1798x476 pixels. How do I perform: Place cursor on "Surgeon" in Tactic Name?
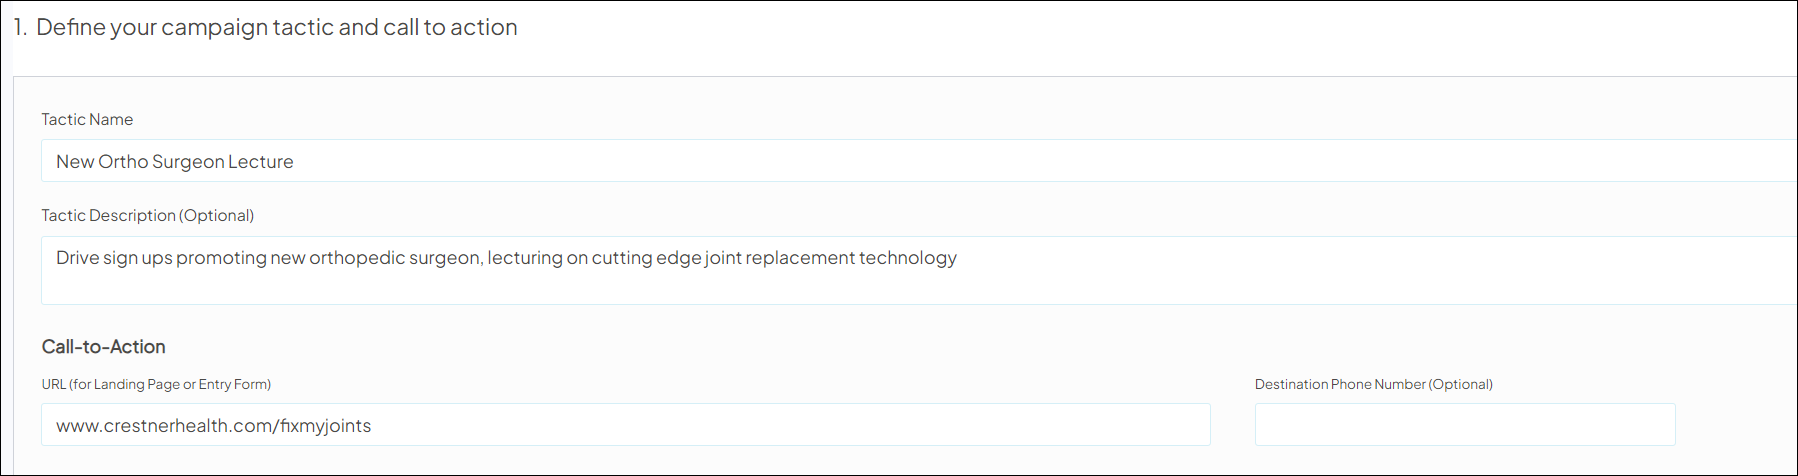tap(188, 161)
